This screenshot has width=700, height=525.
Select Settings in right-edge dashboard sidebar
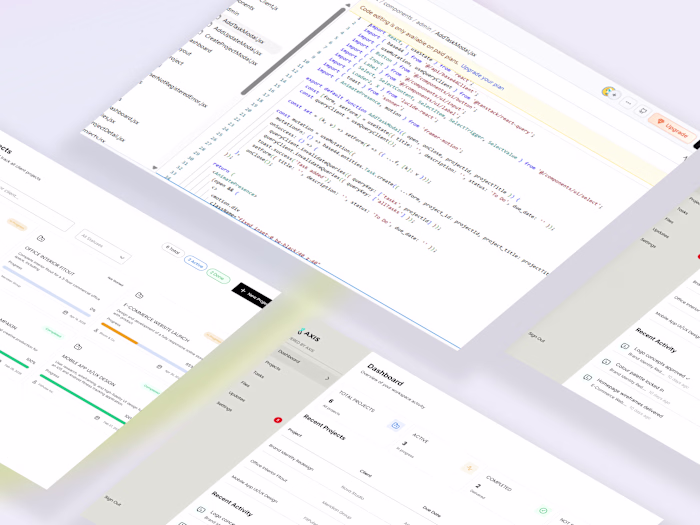click(648, 243)
